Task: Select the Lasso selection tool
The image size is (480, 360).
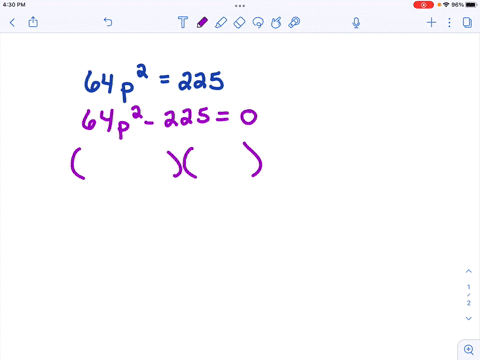Action: click(258, 23)
